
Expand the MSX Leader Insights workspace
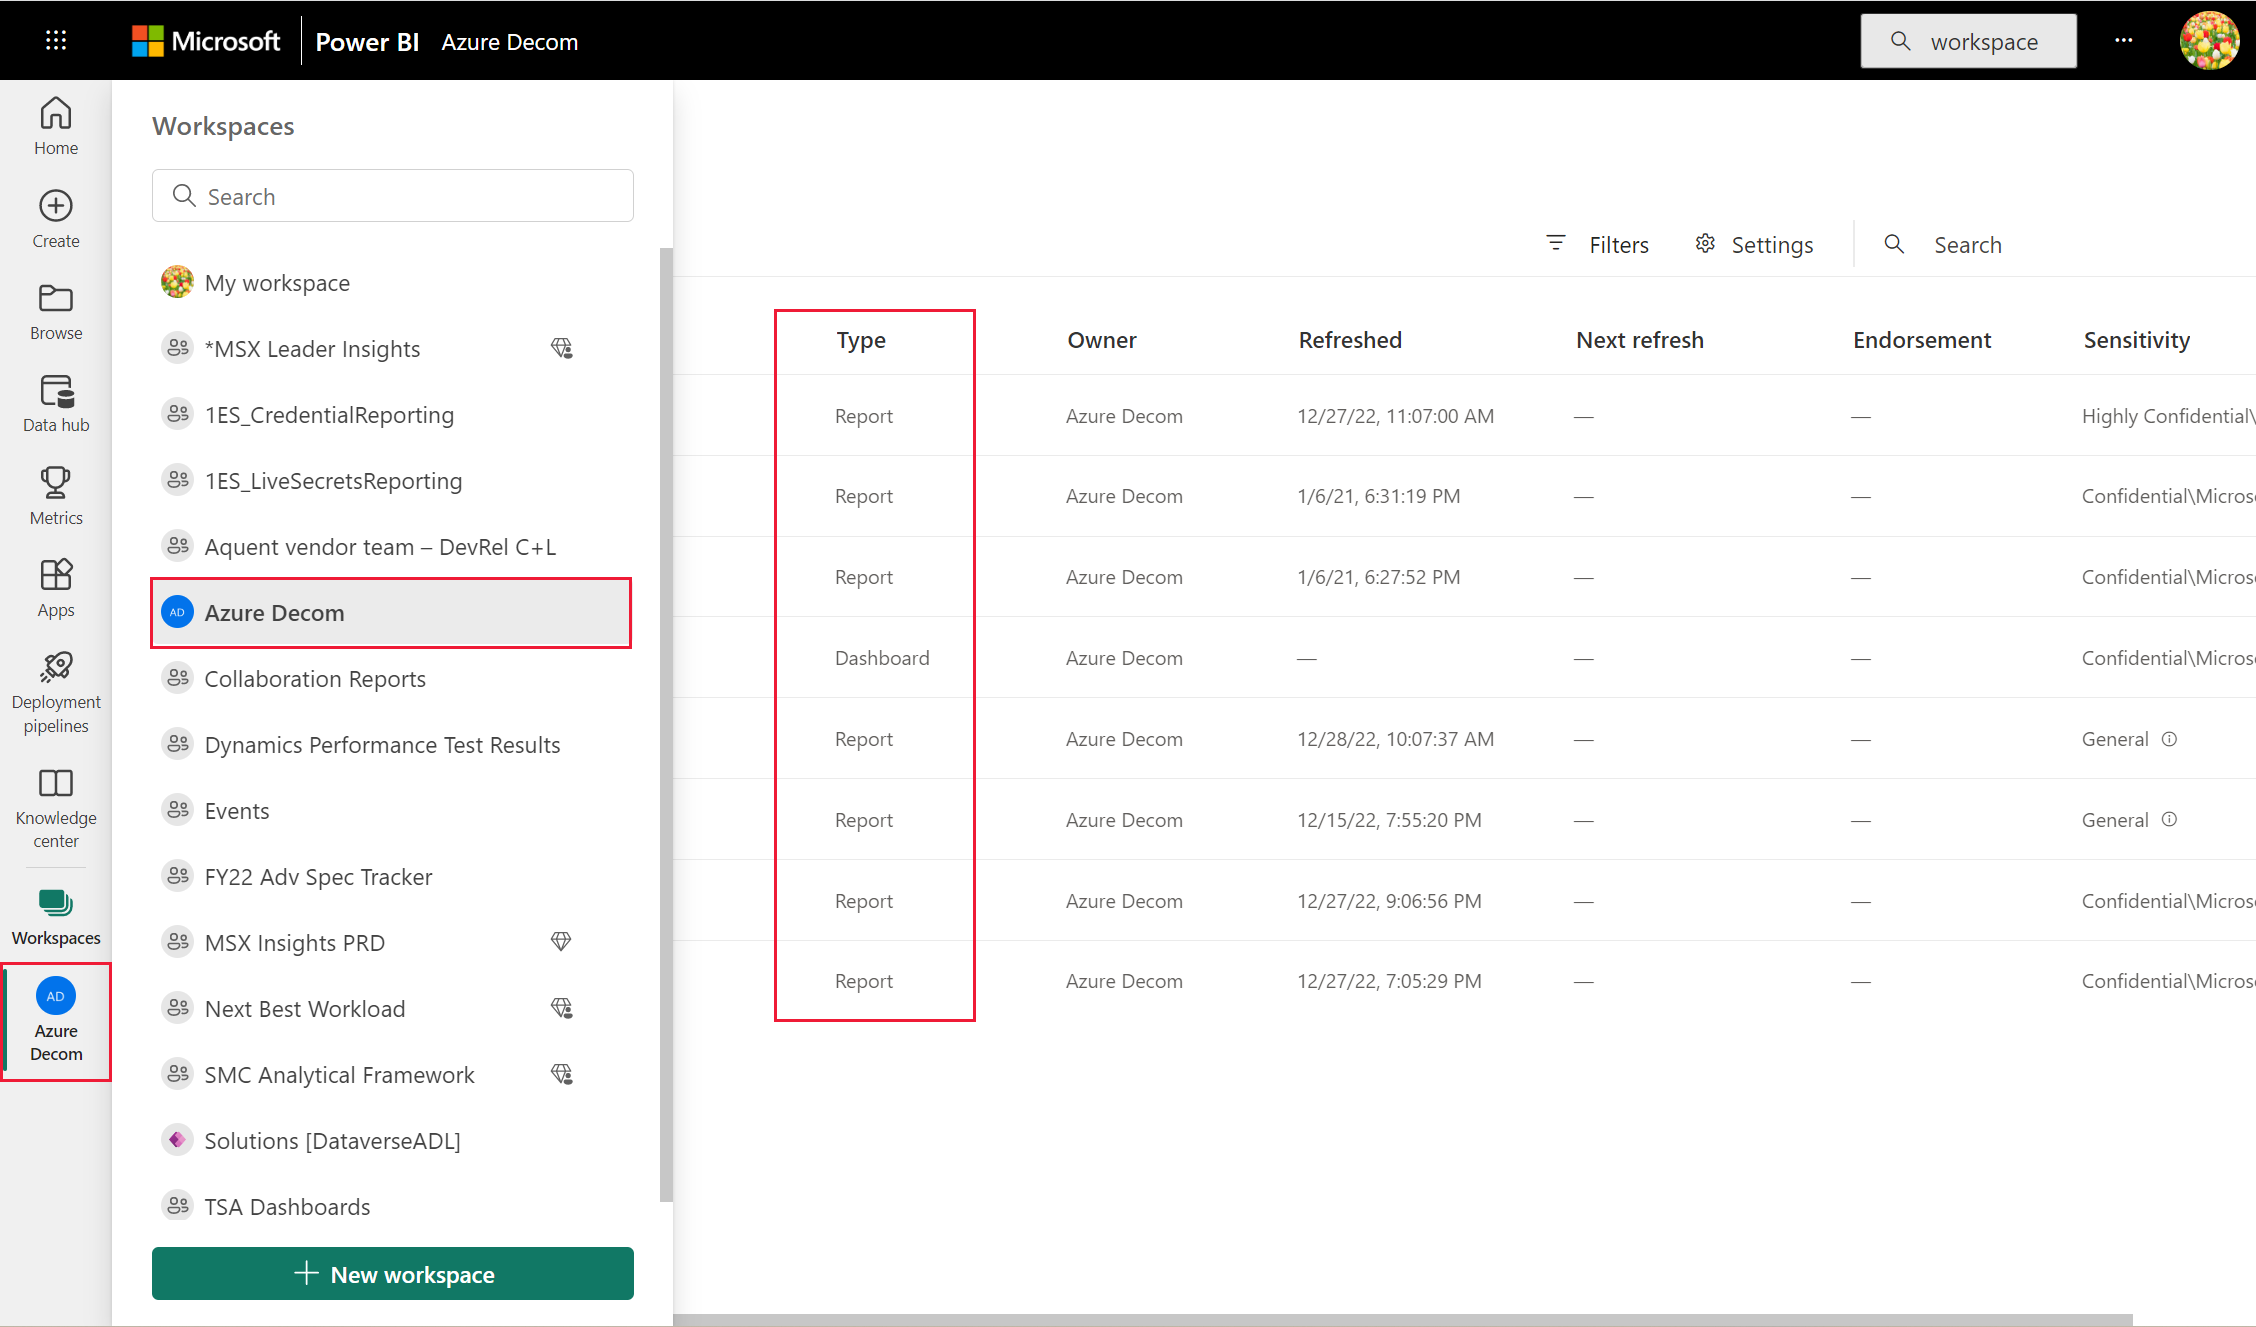[311, 349]
